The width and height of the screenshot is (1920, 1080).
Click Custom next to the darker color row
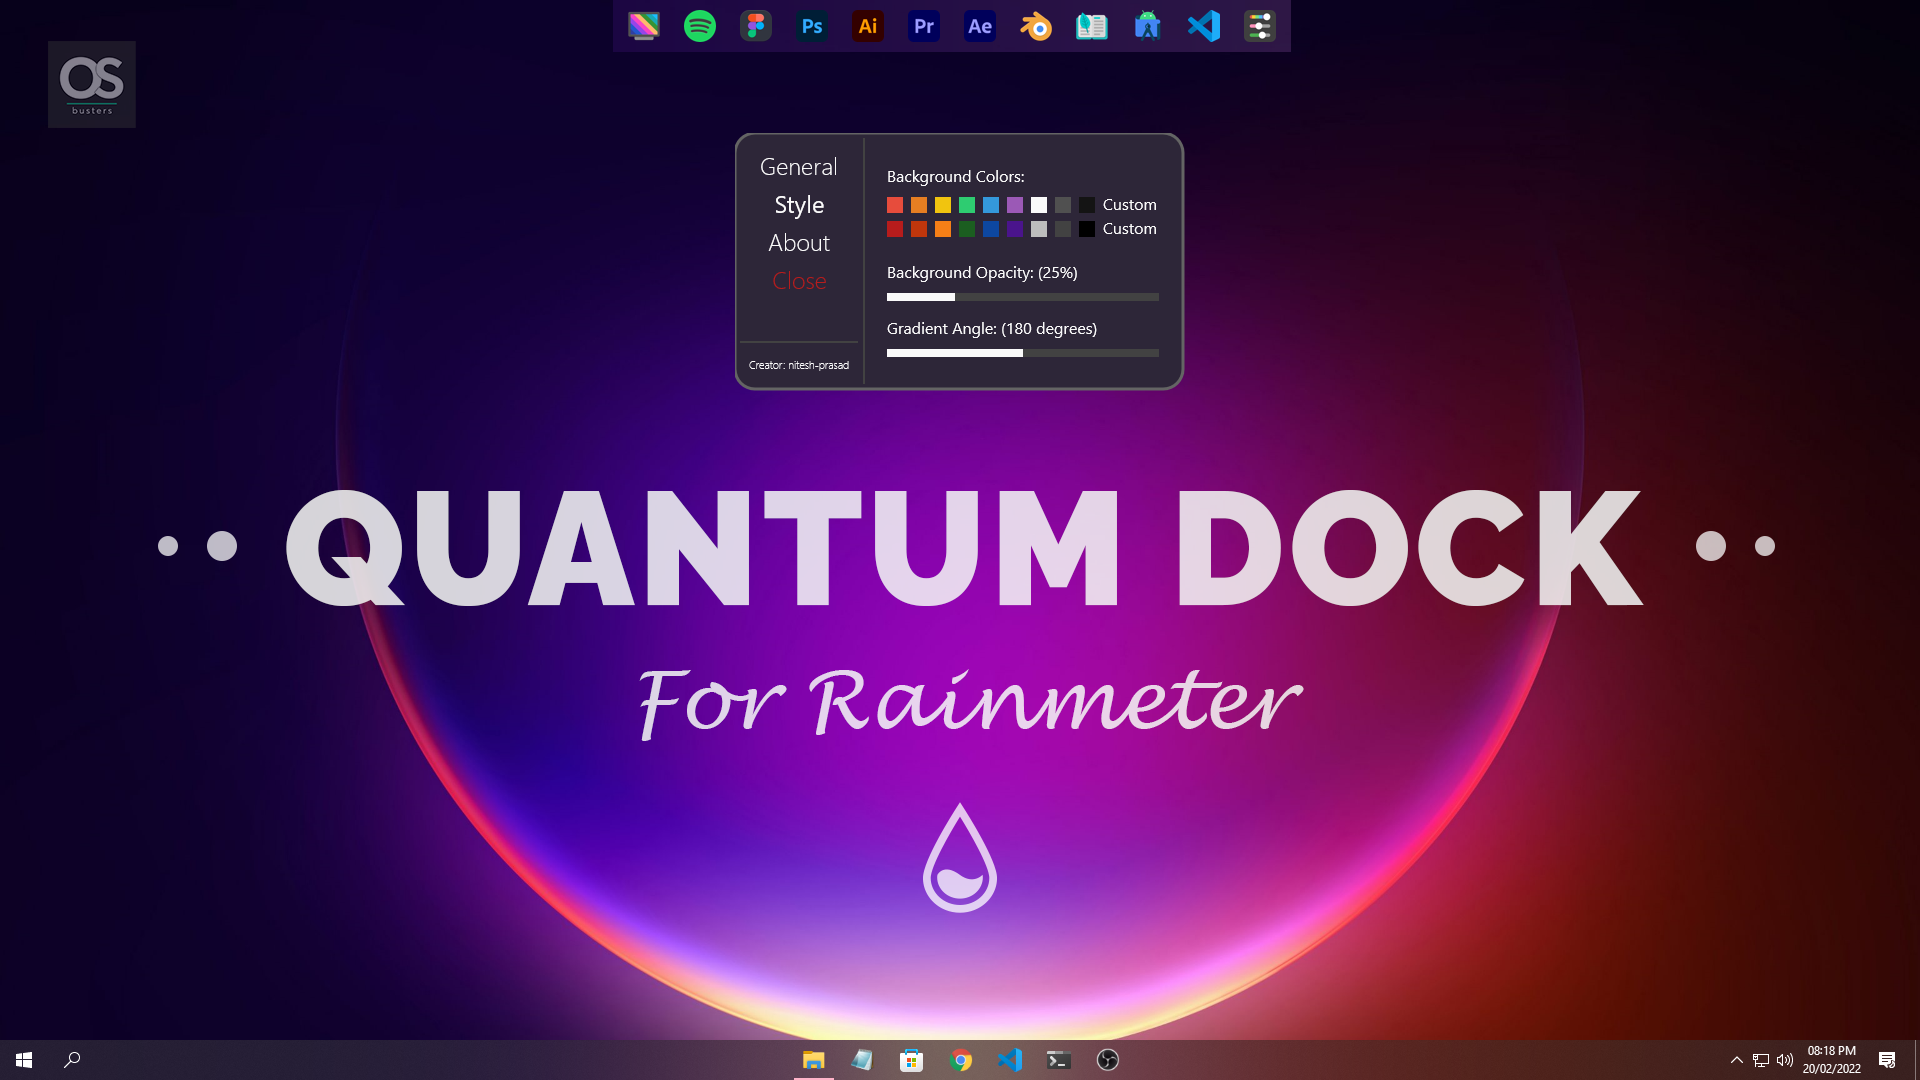click(x=1130, y=229)
